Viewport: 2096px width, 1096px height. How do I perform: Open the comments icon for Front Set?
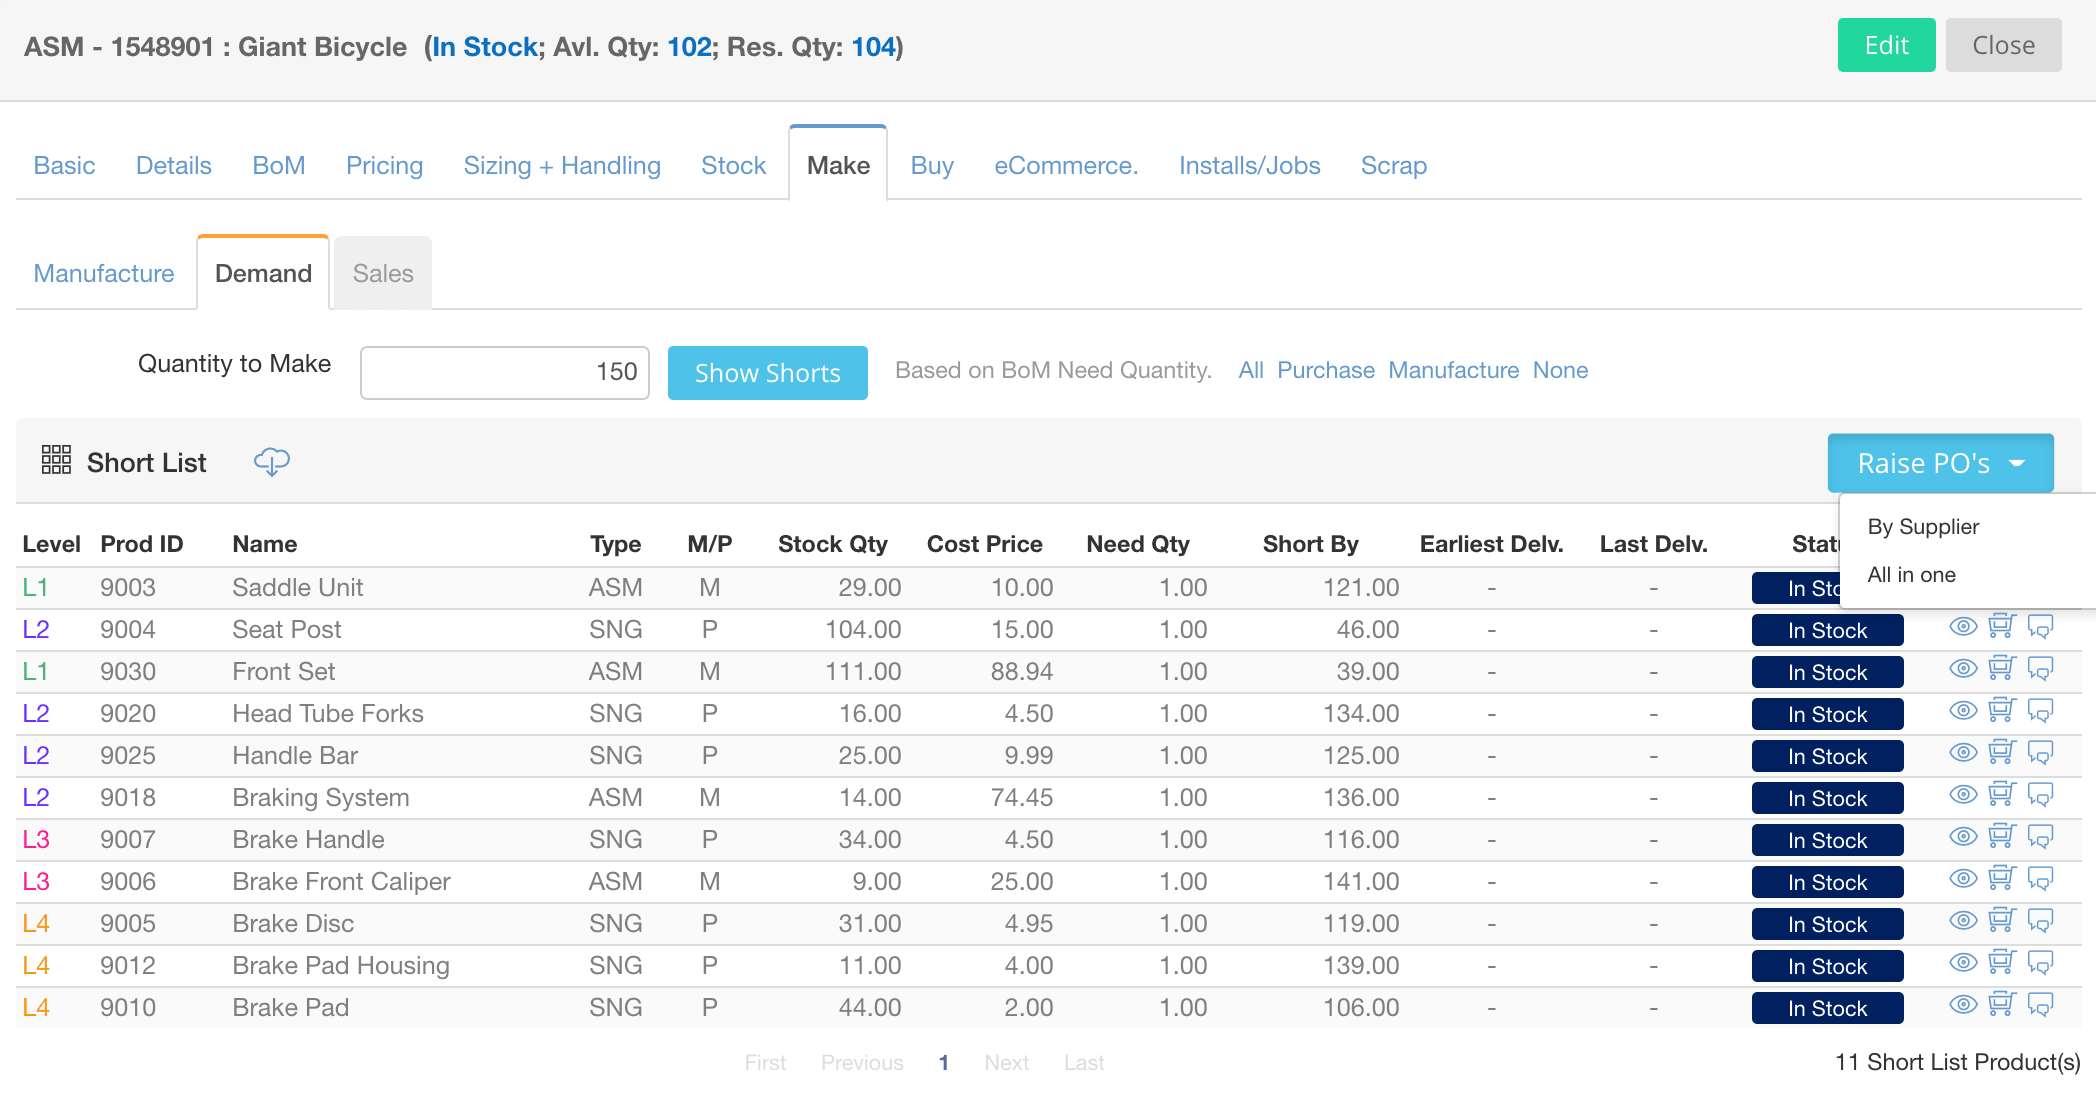(2040, 669)
